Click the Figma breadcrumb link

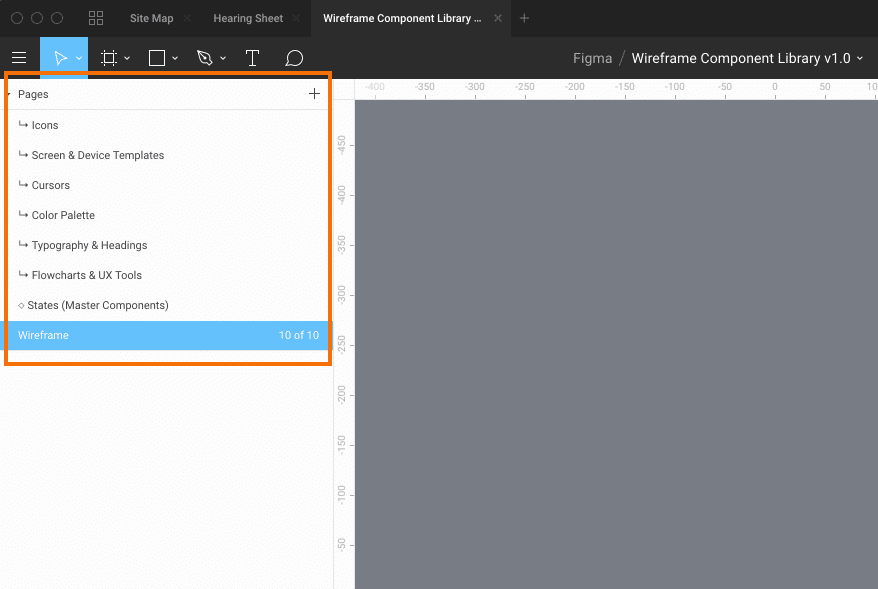592,58
